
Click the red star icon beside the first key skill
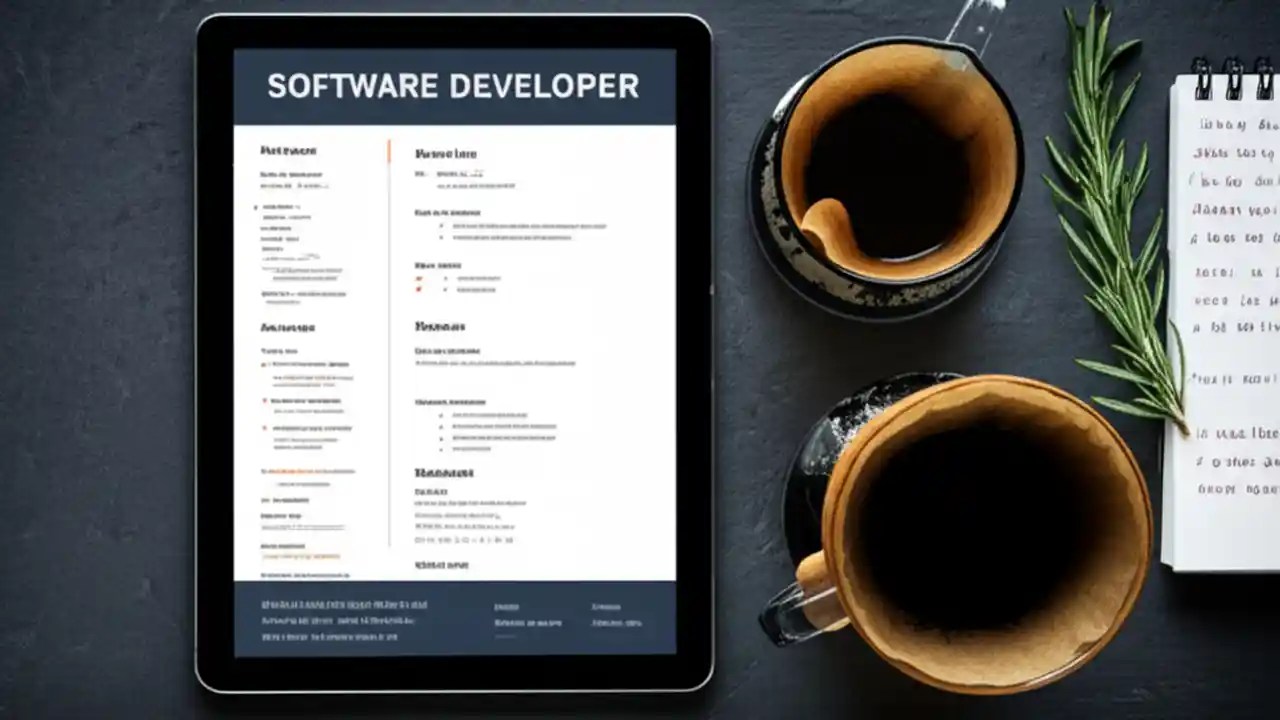(418, 279)
